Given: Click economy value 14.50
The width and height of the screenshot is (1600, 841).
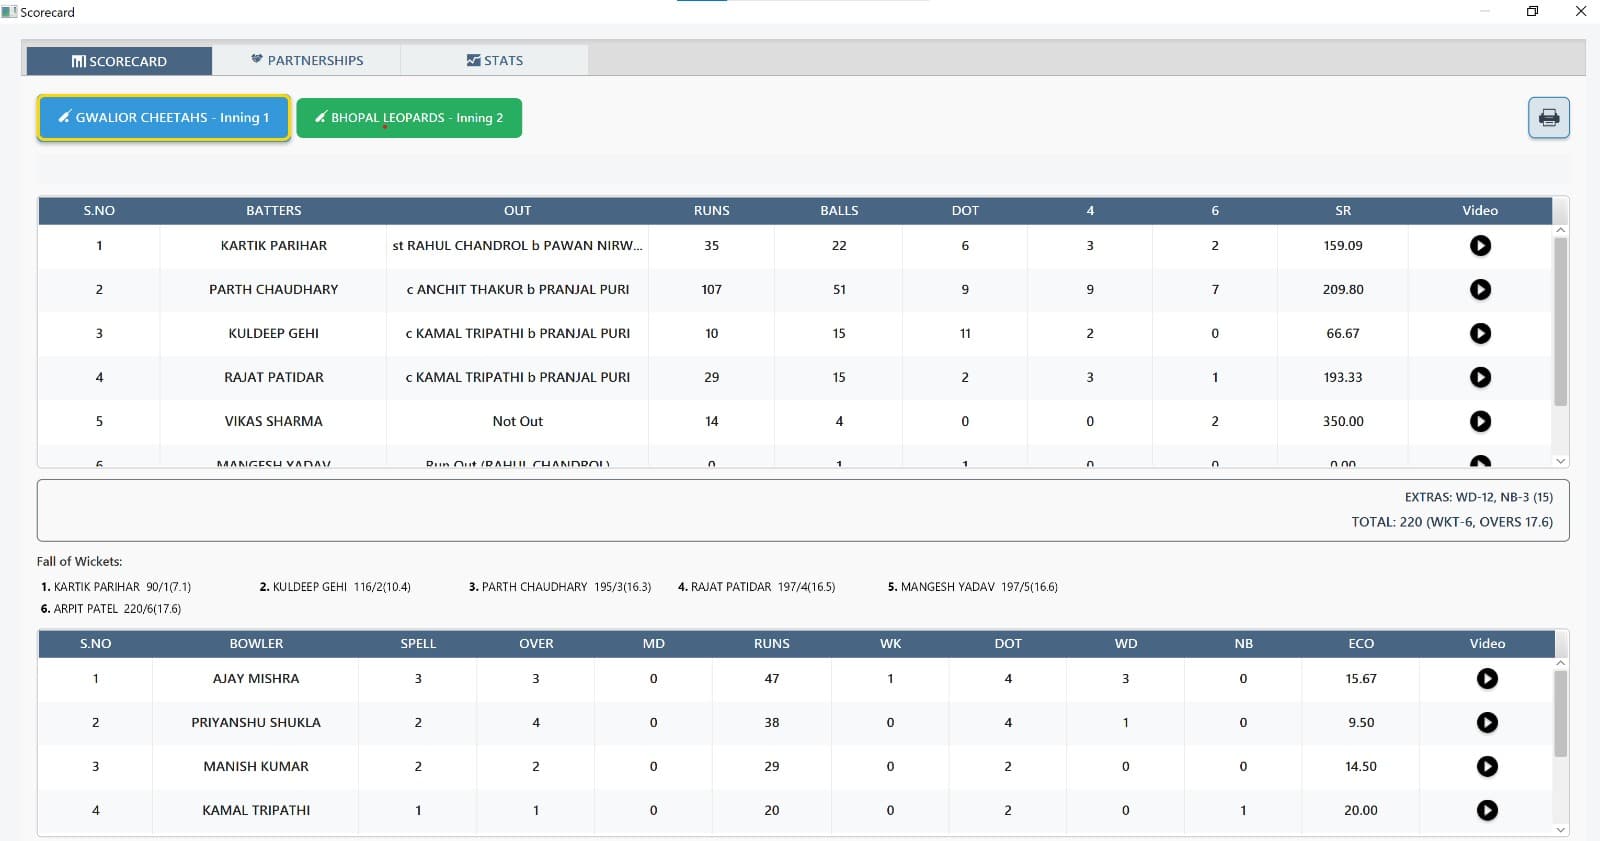Looking at the screenshot, I should [x=1361, y=766].
